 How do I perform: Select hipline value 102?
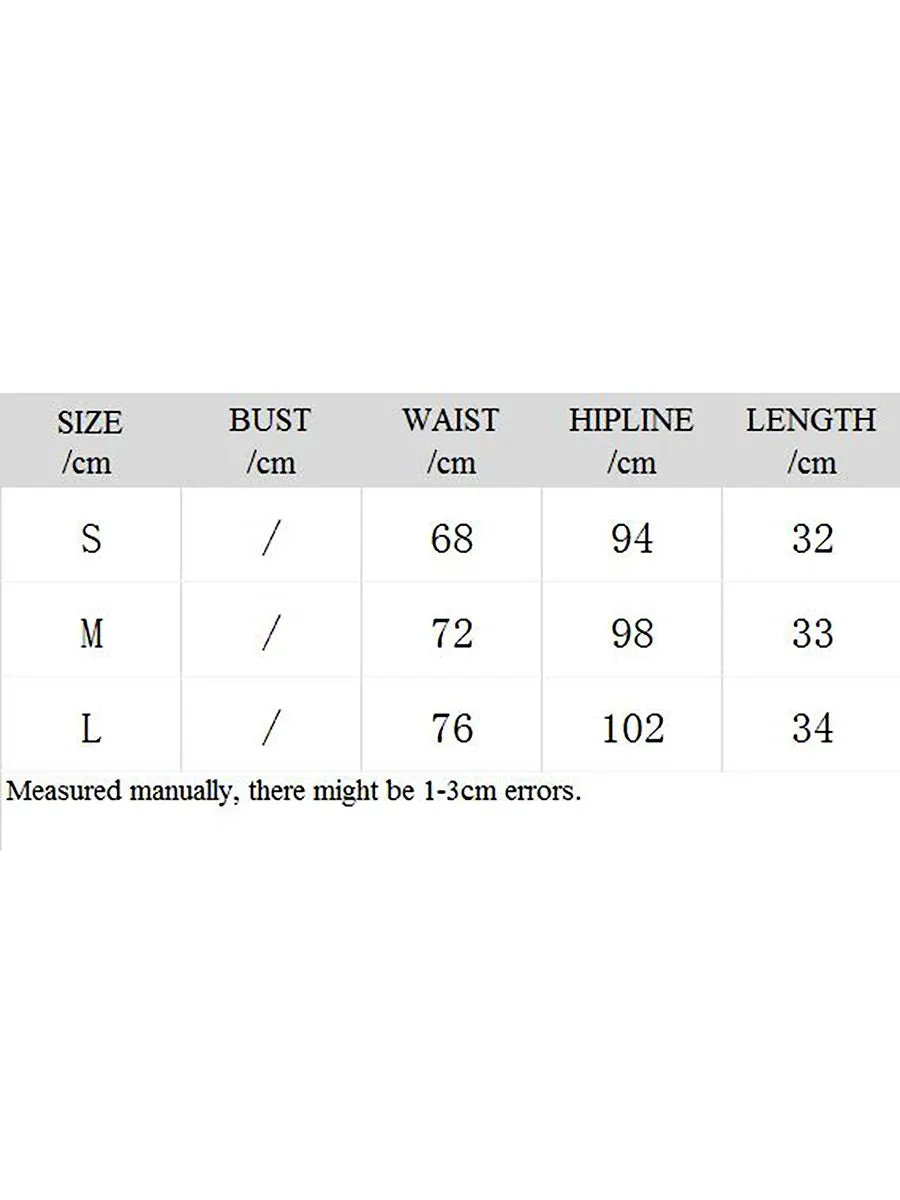pyautogui.click(x=632, y=729)
